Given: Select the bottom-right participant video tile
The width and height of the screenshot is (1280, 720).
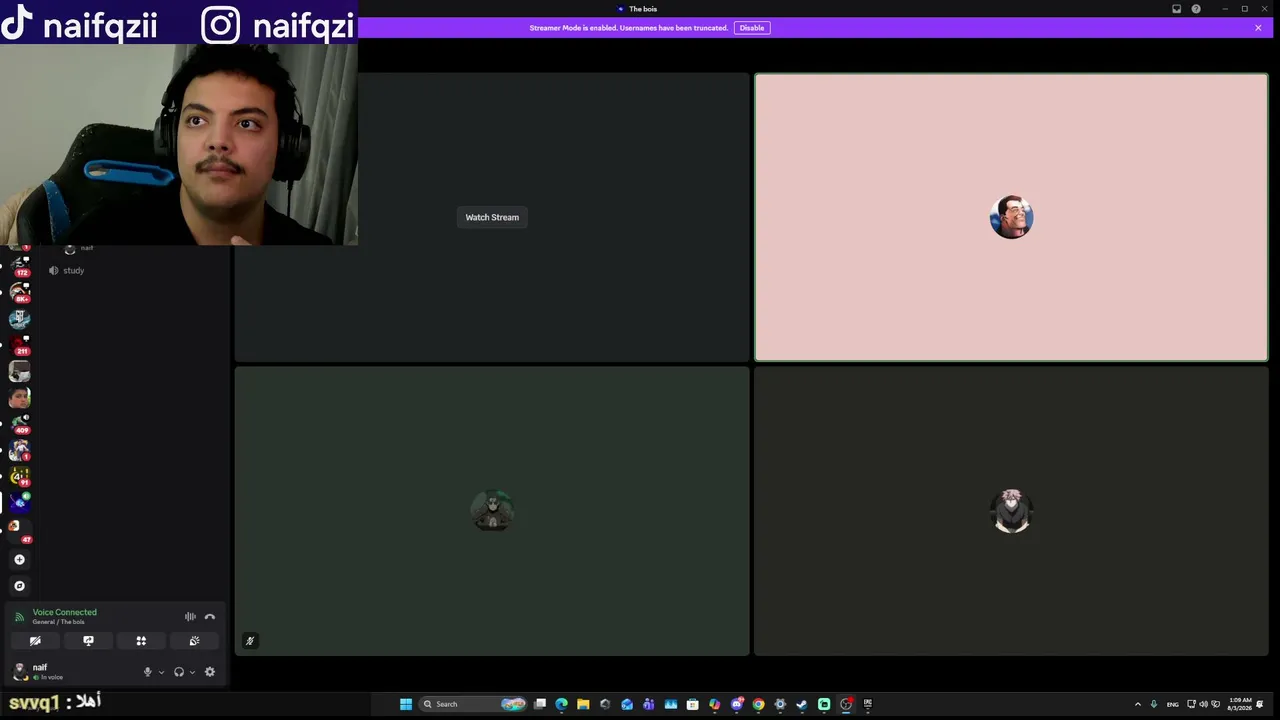Looking at the screenshot, I should click(x=1011, y=511).
